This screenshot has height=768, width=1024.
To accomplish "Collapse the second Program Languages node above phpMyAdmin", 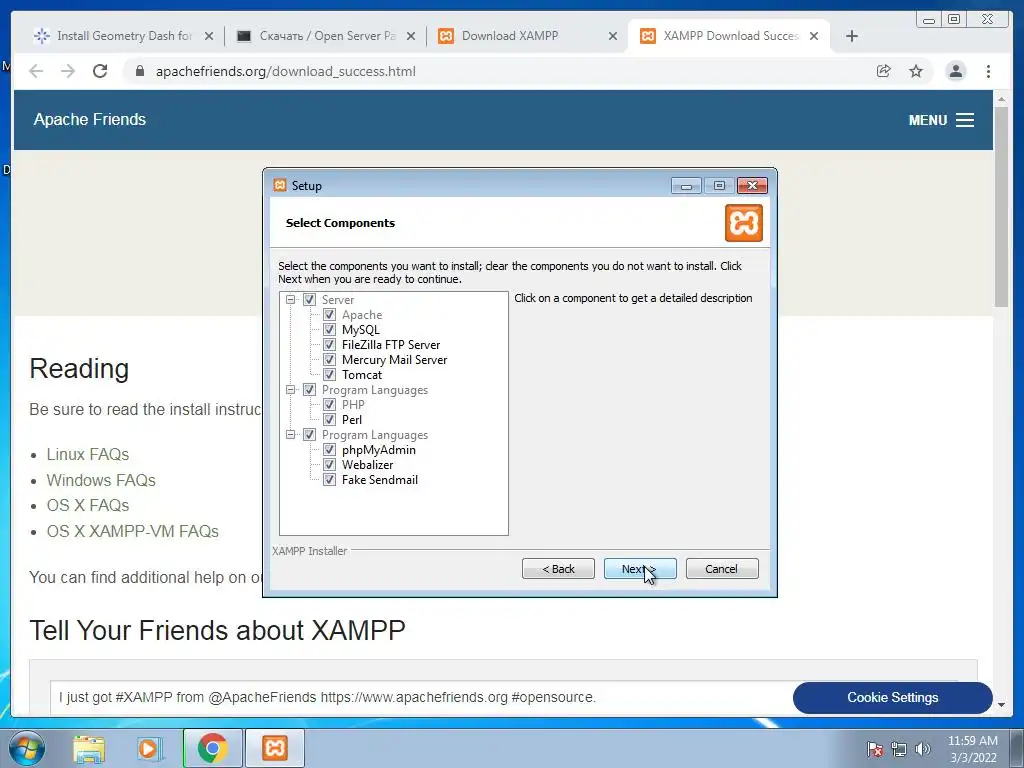I will pos(291,435).
